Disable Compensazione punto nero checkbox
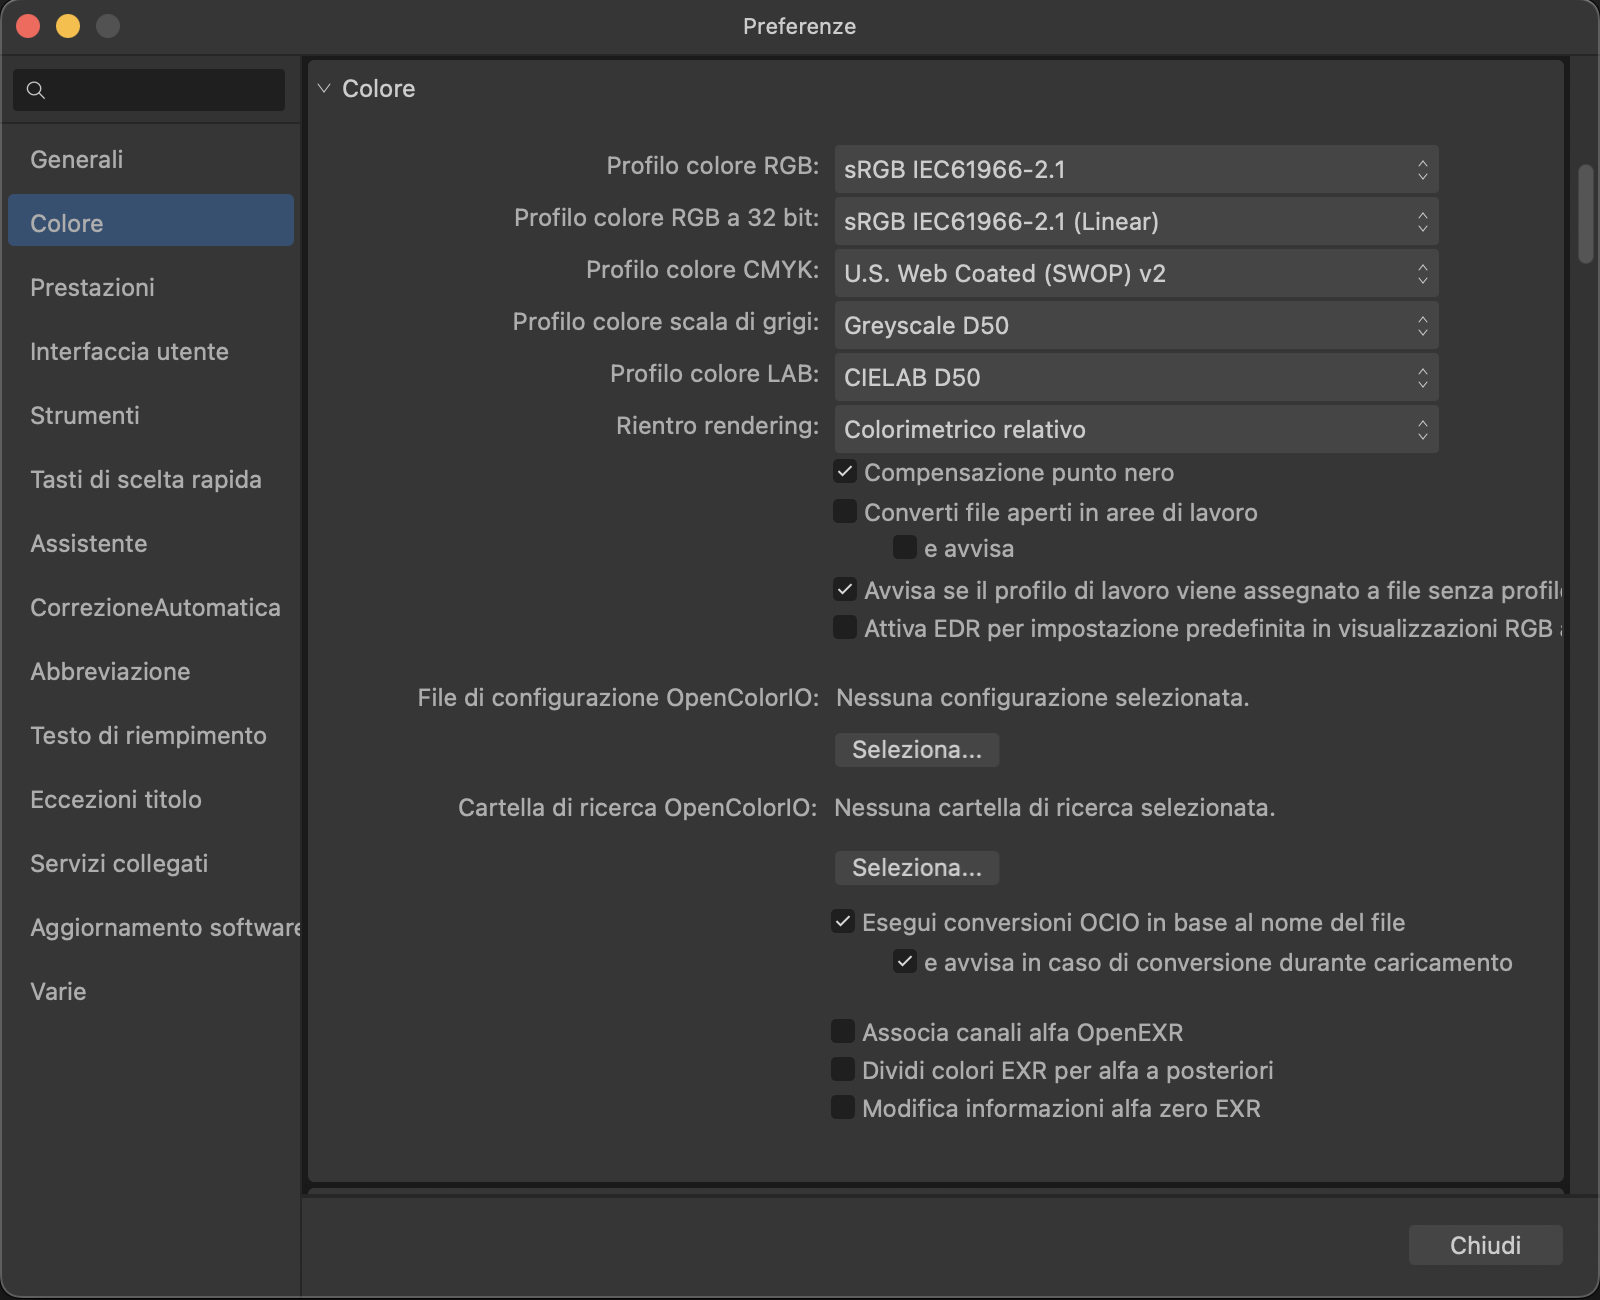This screenshot has height=1300, width=1600. coord(846,472)
